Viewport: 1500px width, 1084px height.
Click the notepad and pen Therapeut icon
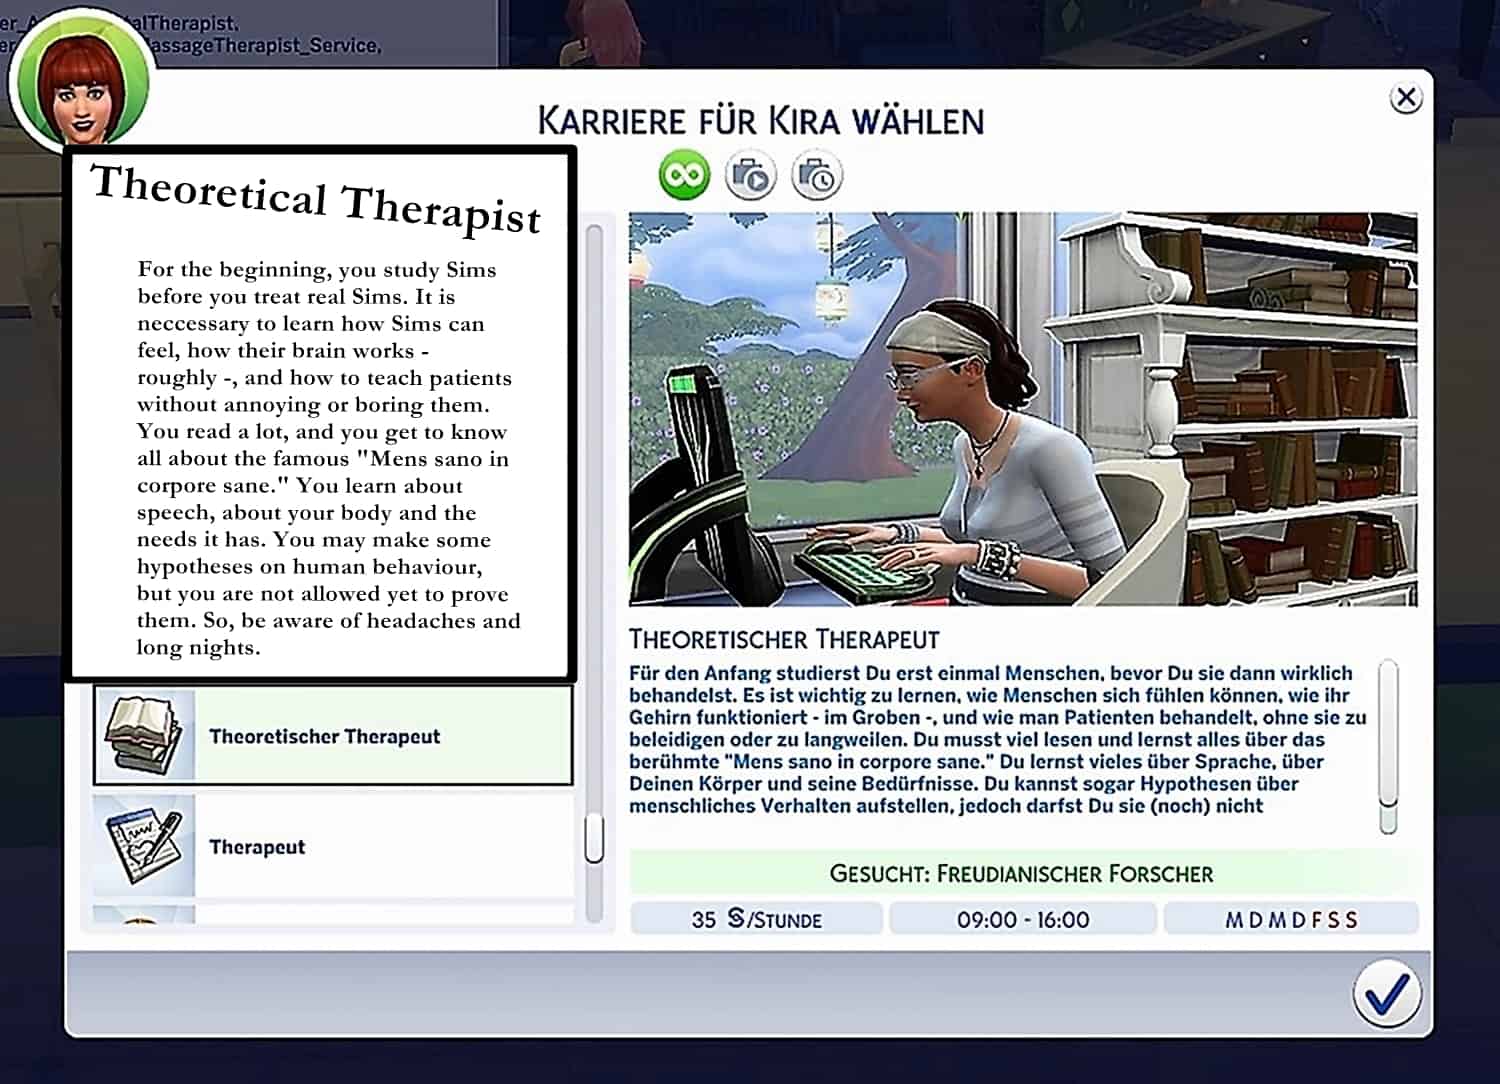(144, 846)
